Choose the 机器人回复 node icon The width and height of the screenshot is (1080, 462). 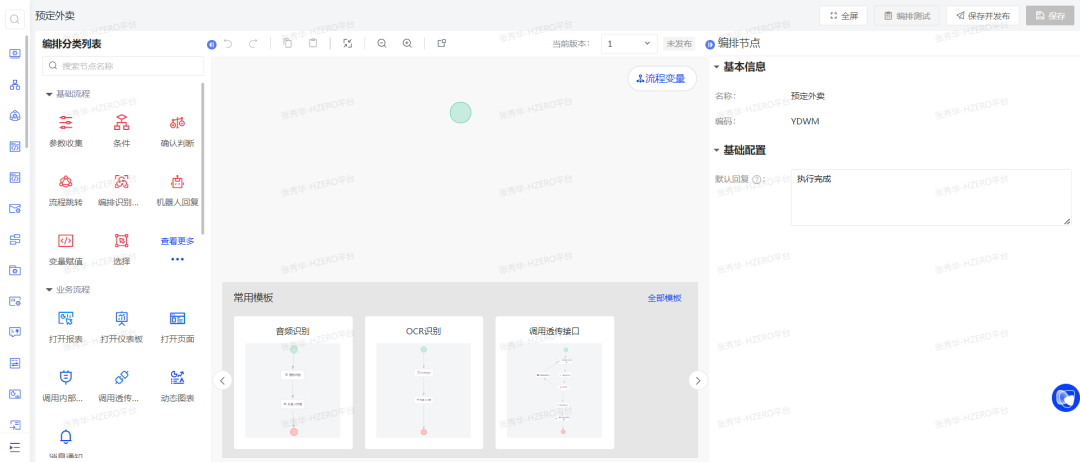(x=177, y=182)
